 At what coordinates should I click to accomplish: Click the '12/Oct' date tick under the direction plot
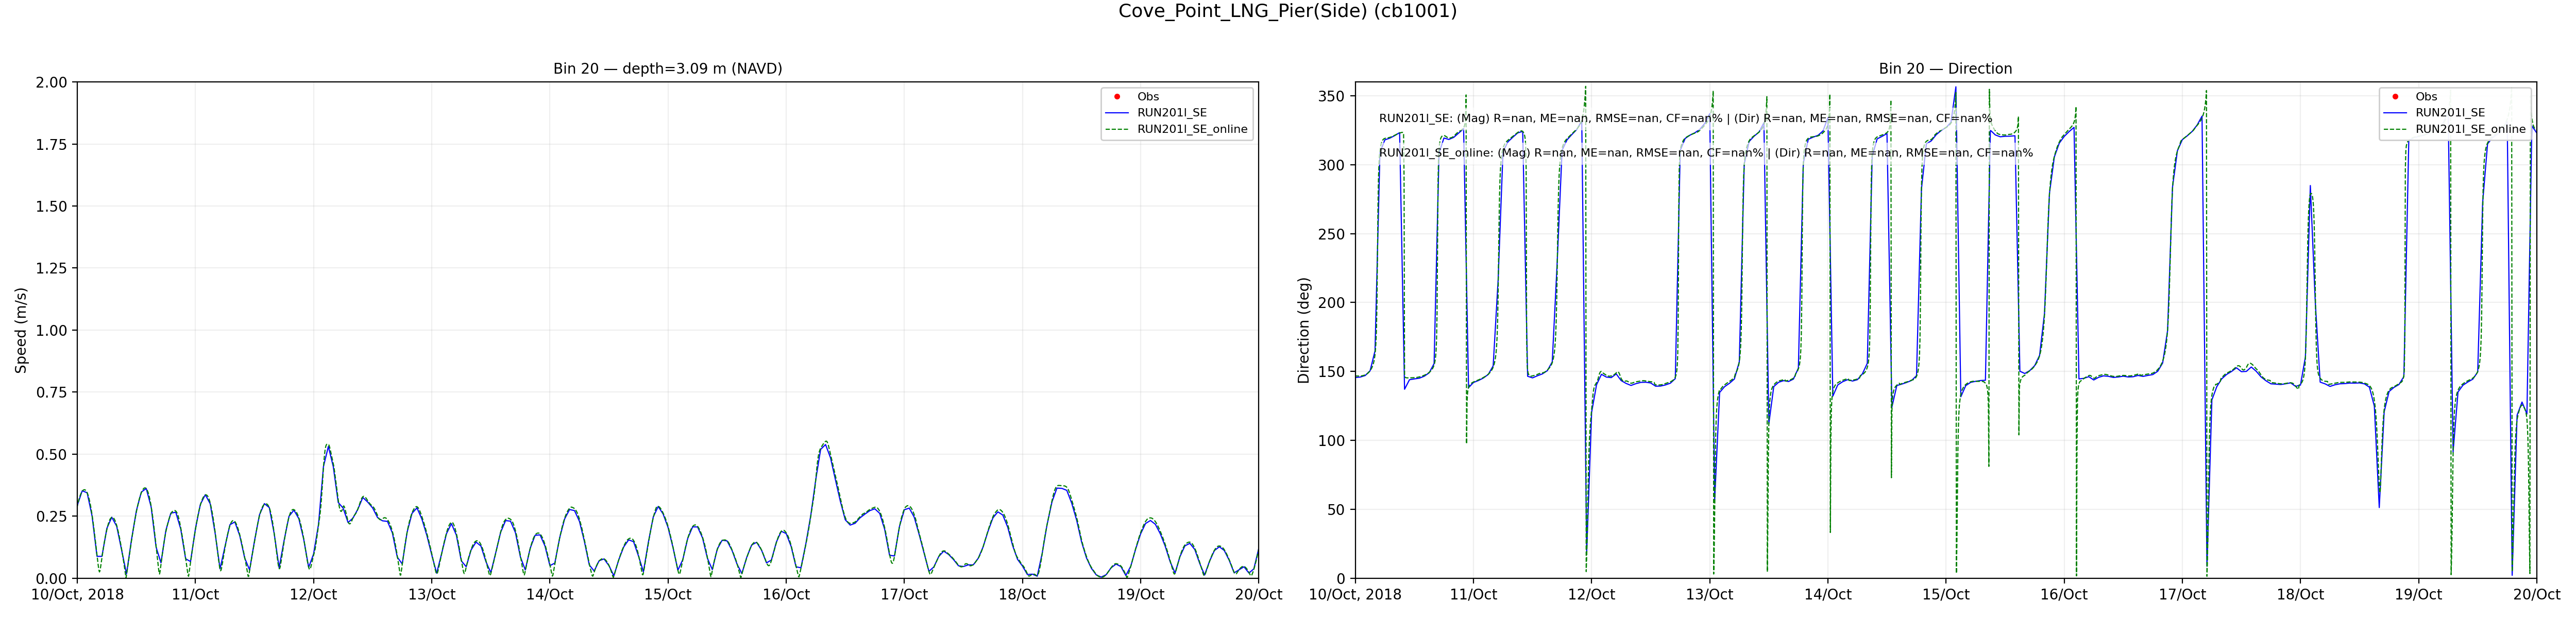tap(1591, 594)
